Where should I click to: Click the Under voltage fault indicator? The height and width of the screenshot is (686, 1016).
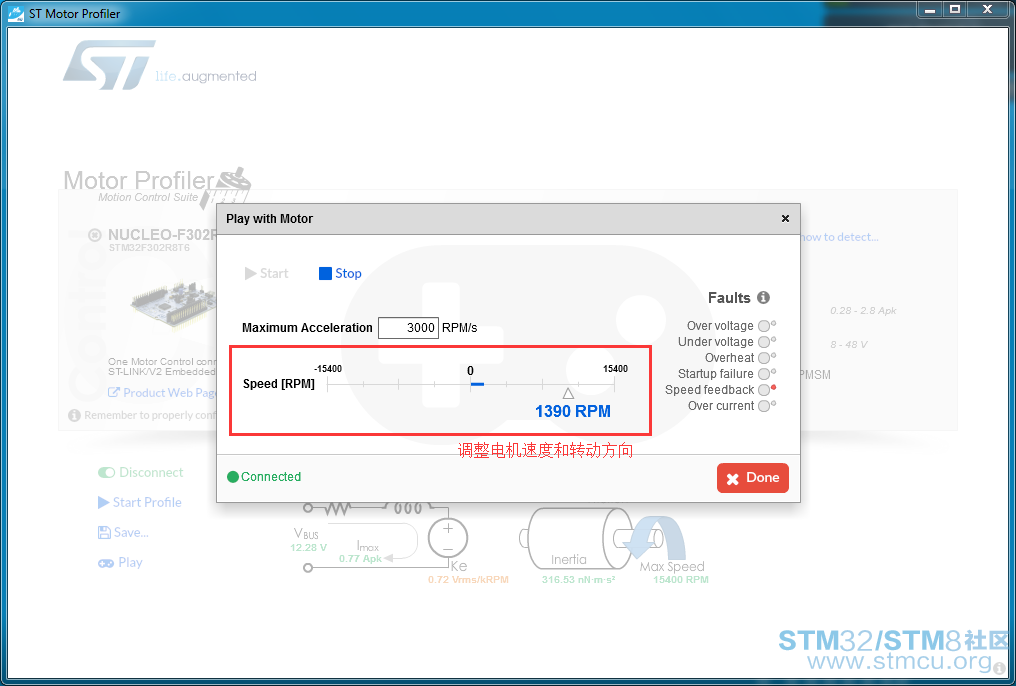click(x=765, y=342)
